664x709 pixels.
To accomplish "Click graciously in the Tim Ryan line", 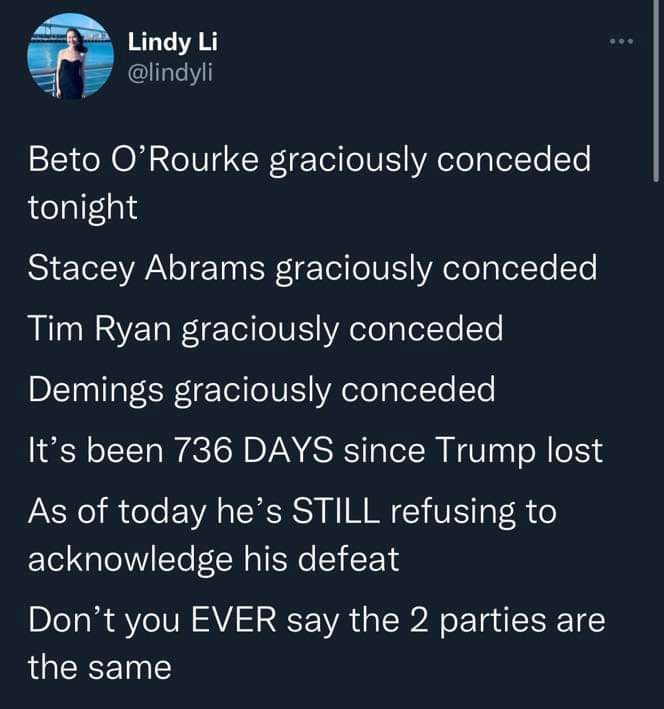I will click(x=260, y=329).
